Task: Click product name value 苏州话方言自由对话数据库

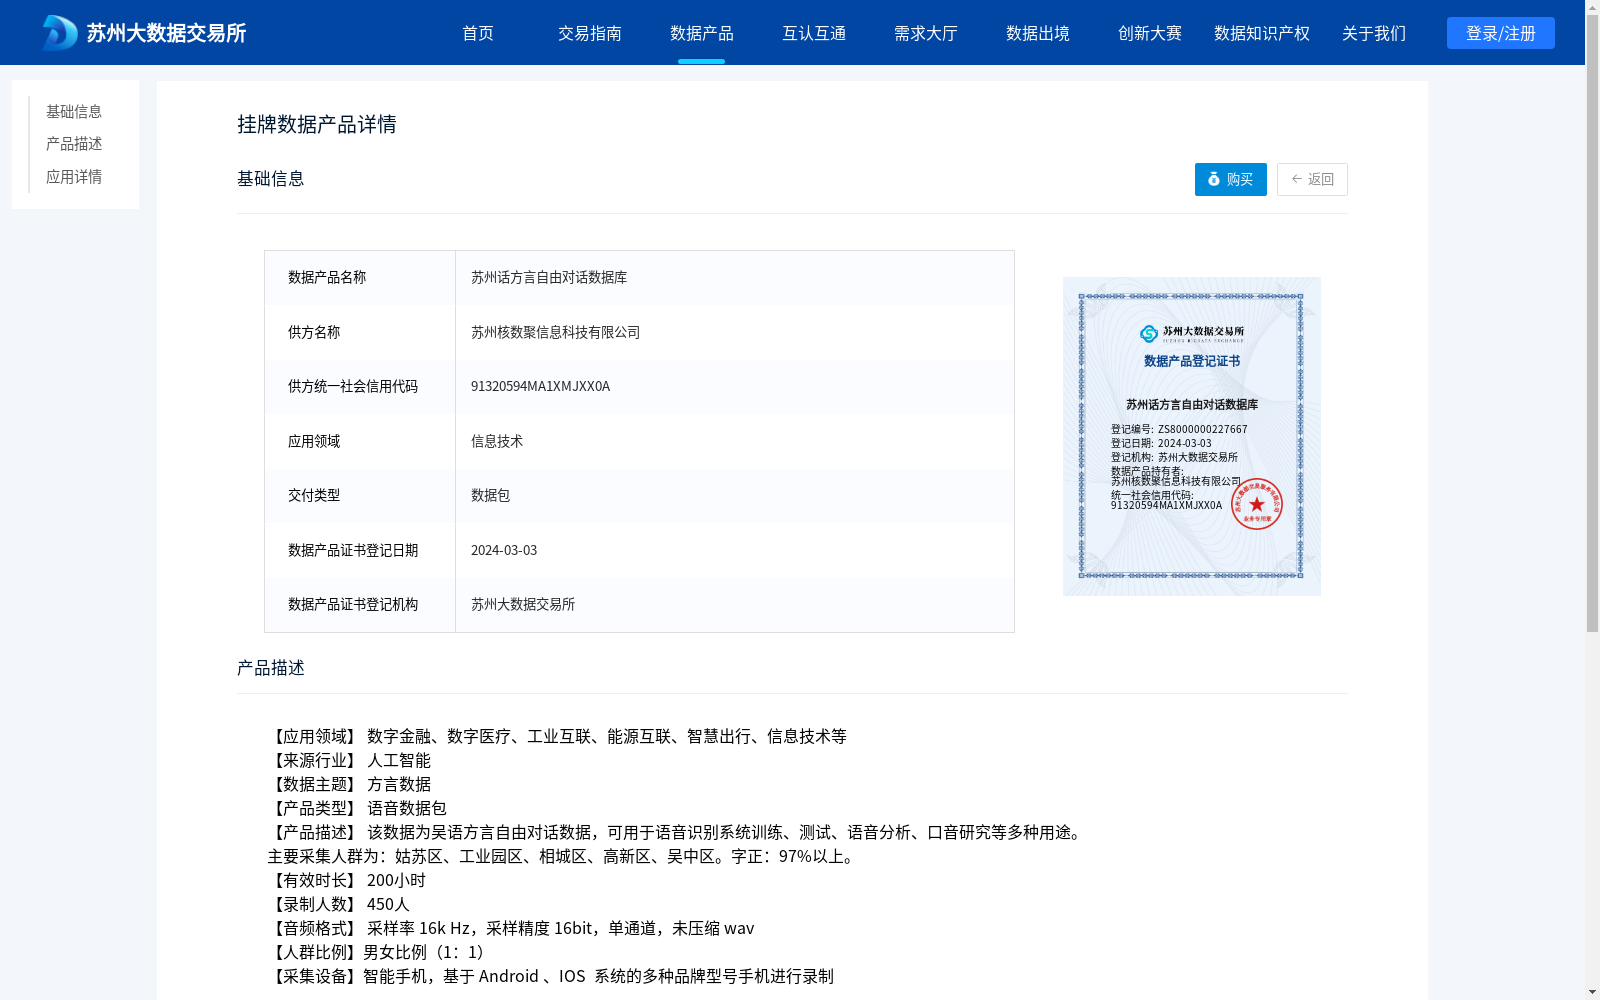Action: tap(549, 278)
